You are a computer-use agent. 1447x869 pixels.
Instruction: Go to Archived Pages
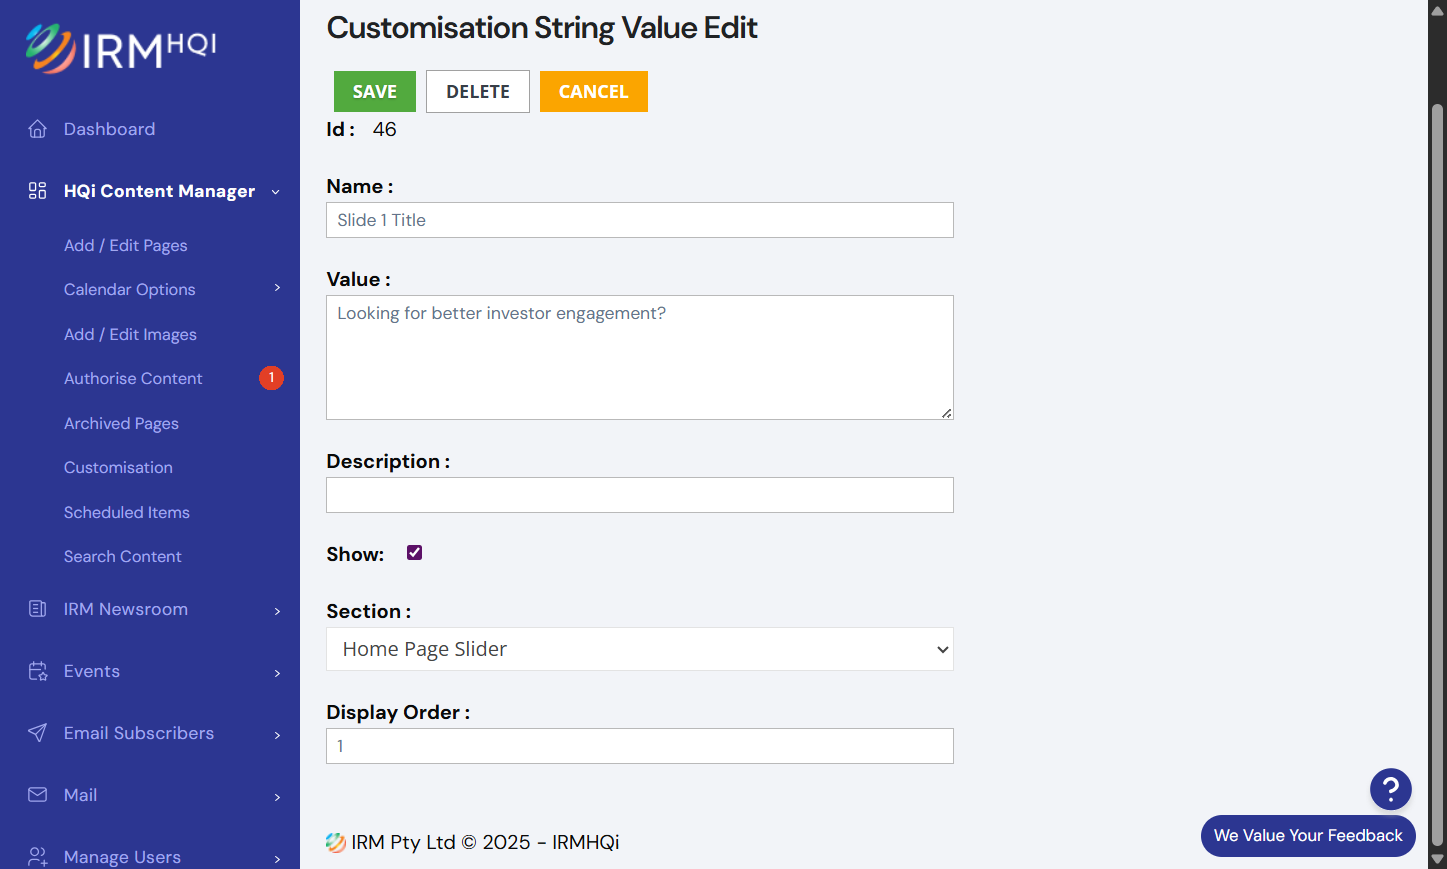pyautogui.click(x=121, y=423)
